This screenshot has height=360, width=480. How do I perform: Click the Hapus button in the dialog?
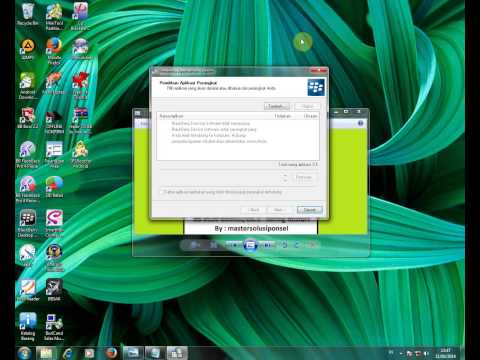click(307, 106)
